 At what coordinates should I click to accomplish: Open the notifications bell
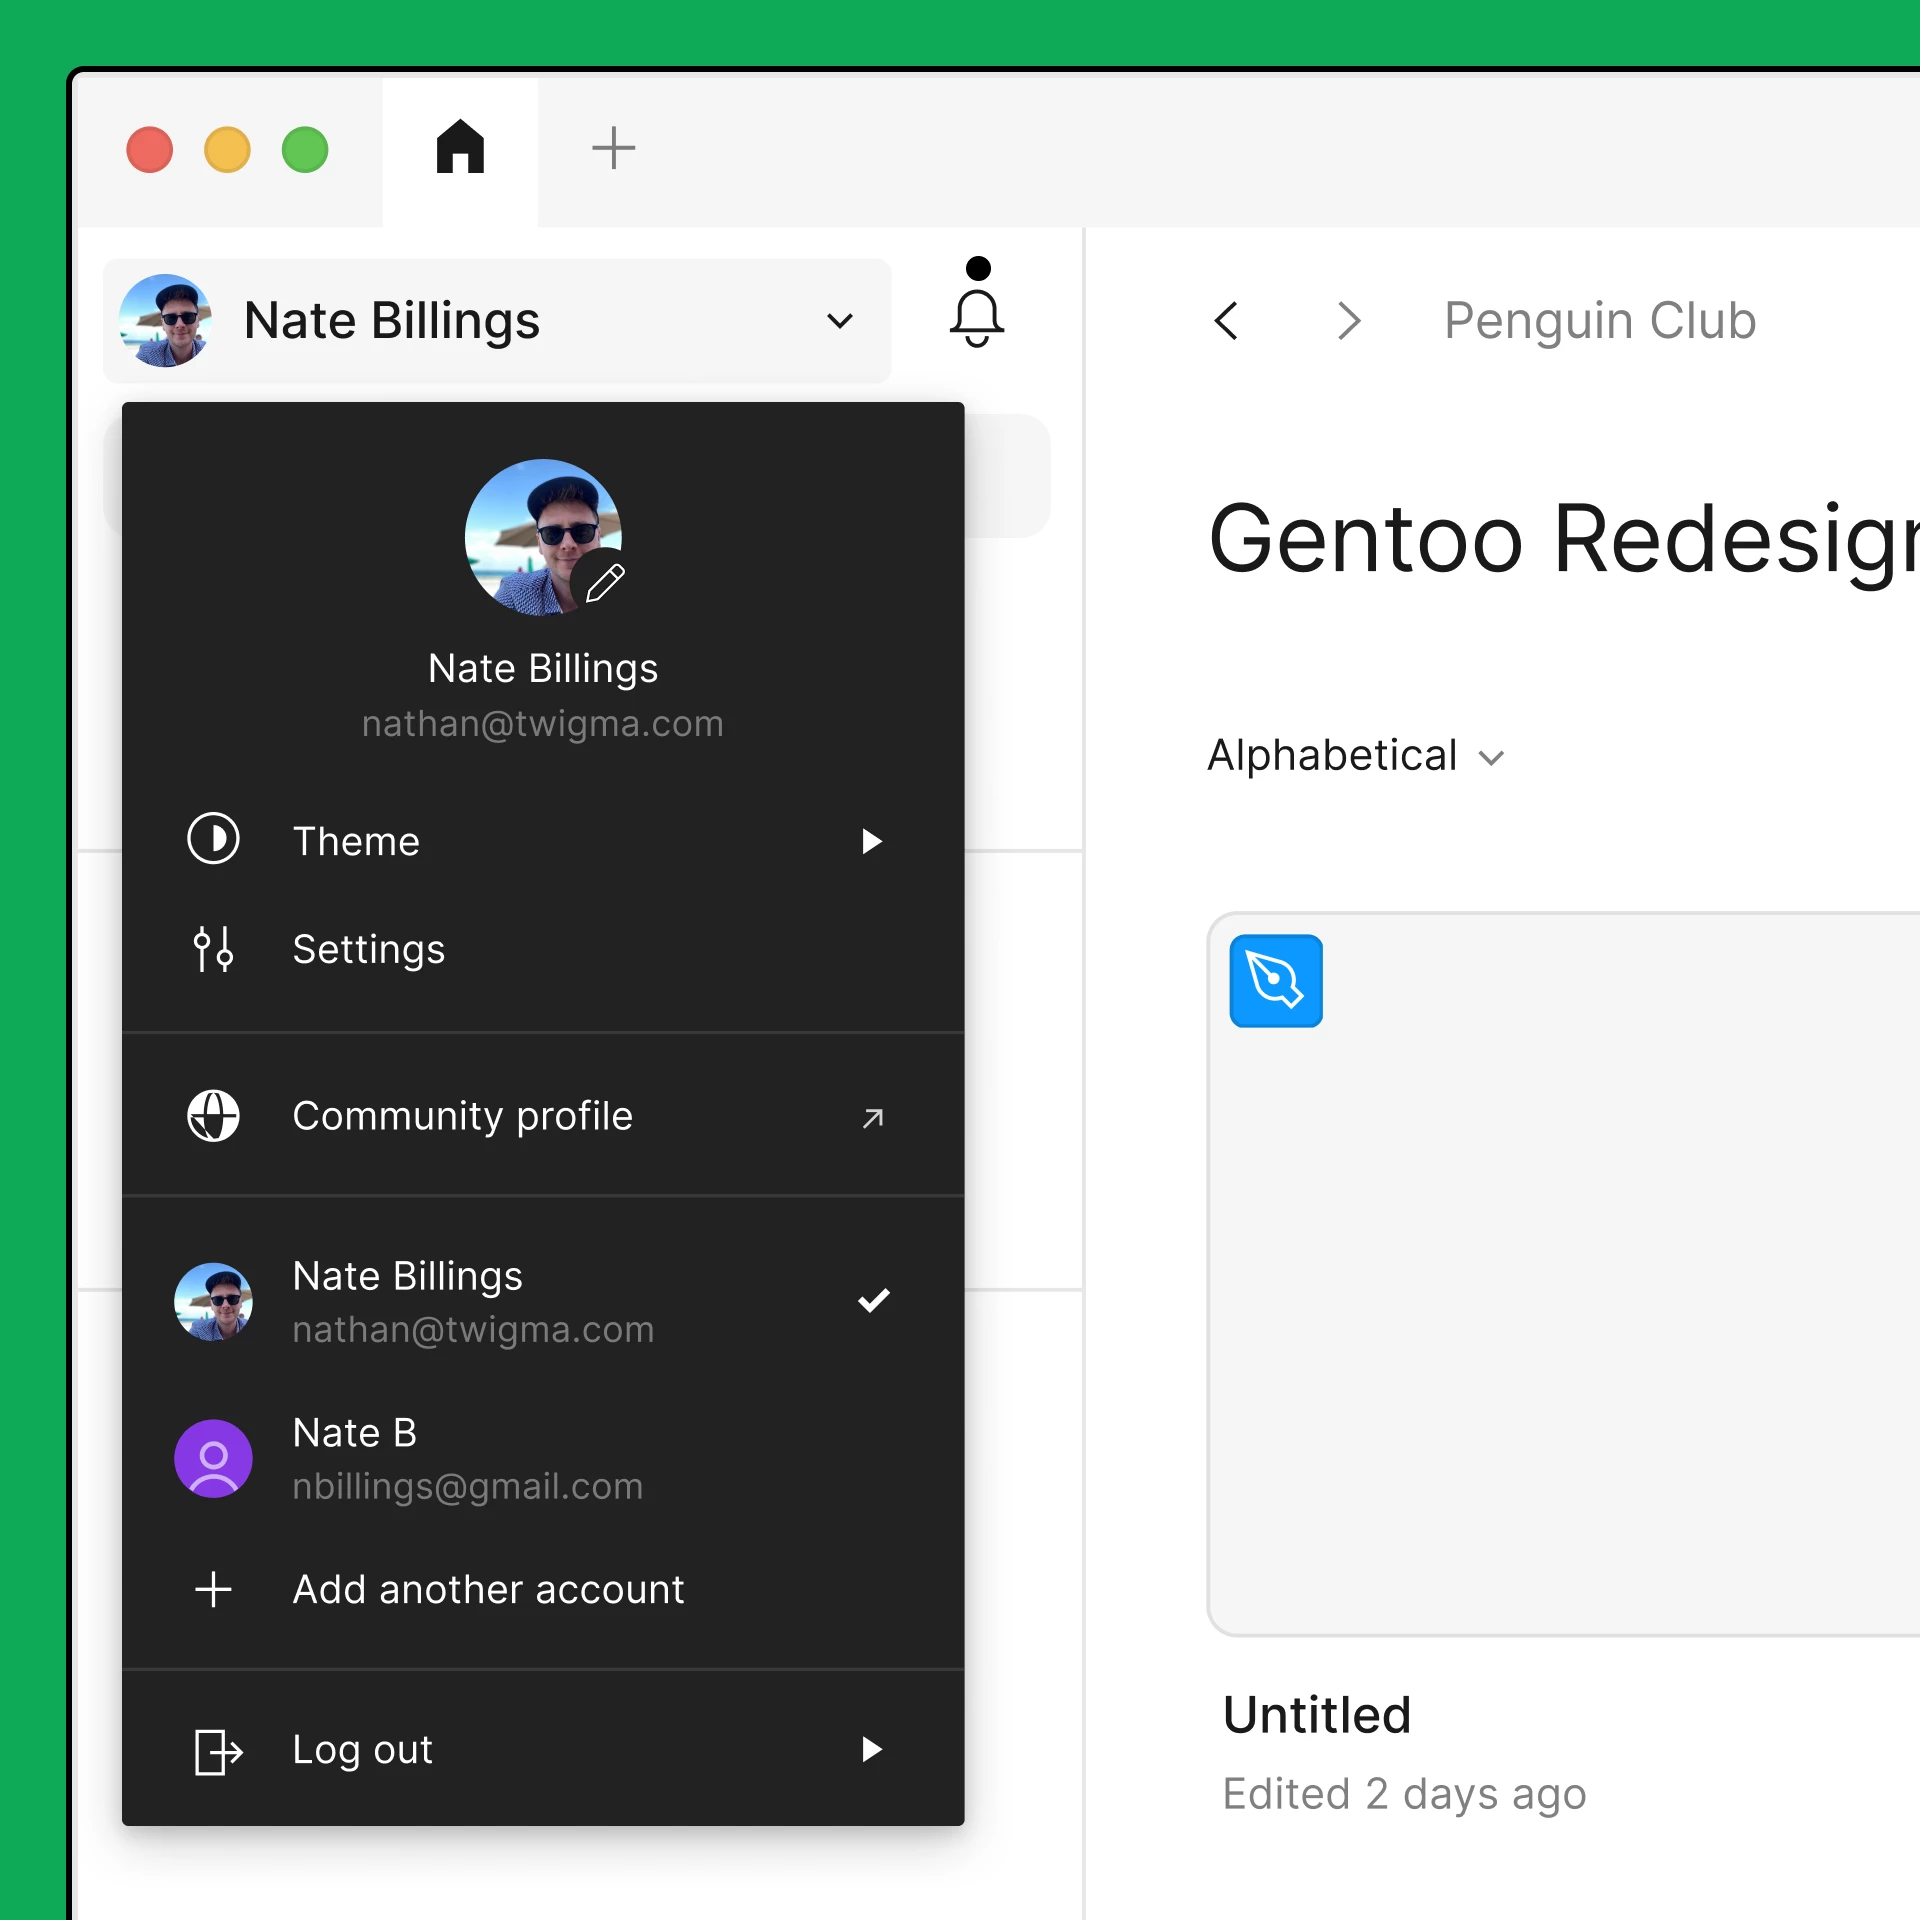(x=976, y=317)
